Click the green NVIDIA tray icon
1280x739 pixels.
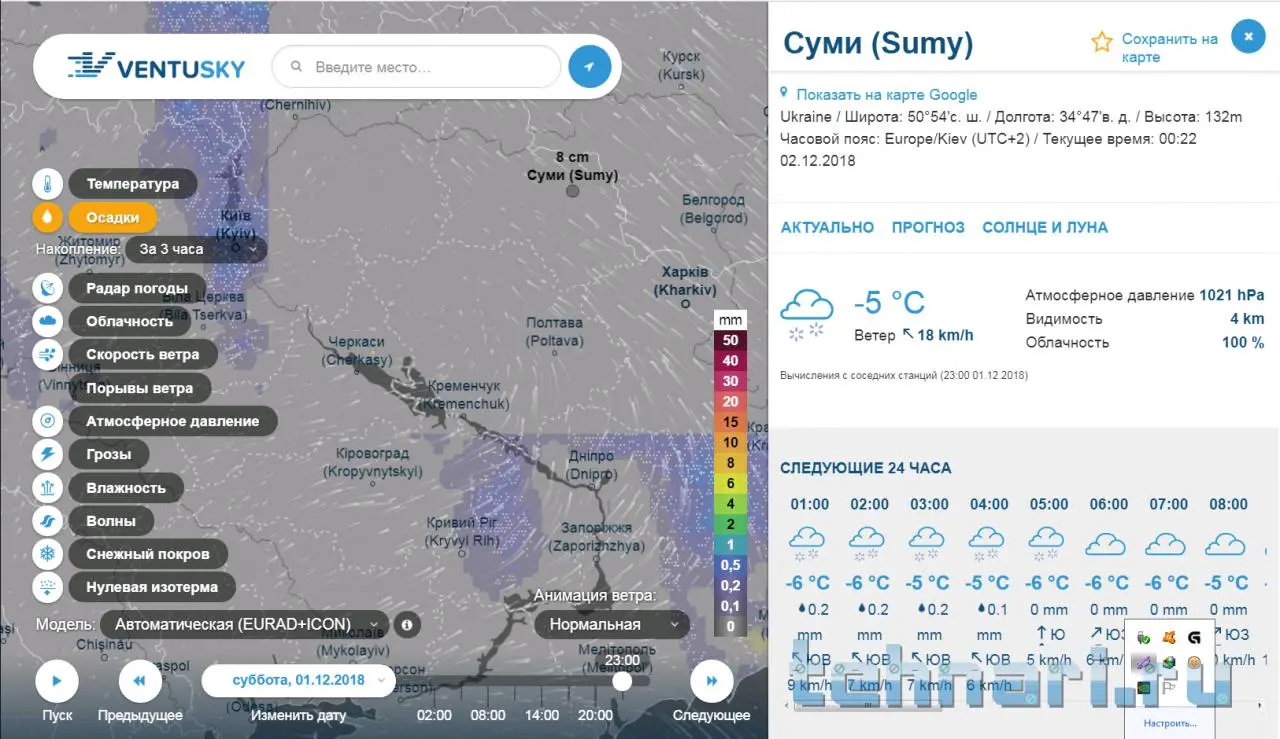pos(1143,688)
